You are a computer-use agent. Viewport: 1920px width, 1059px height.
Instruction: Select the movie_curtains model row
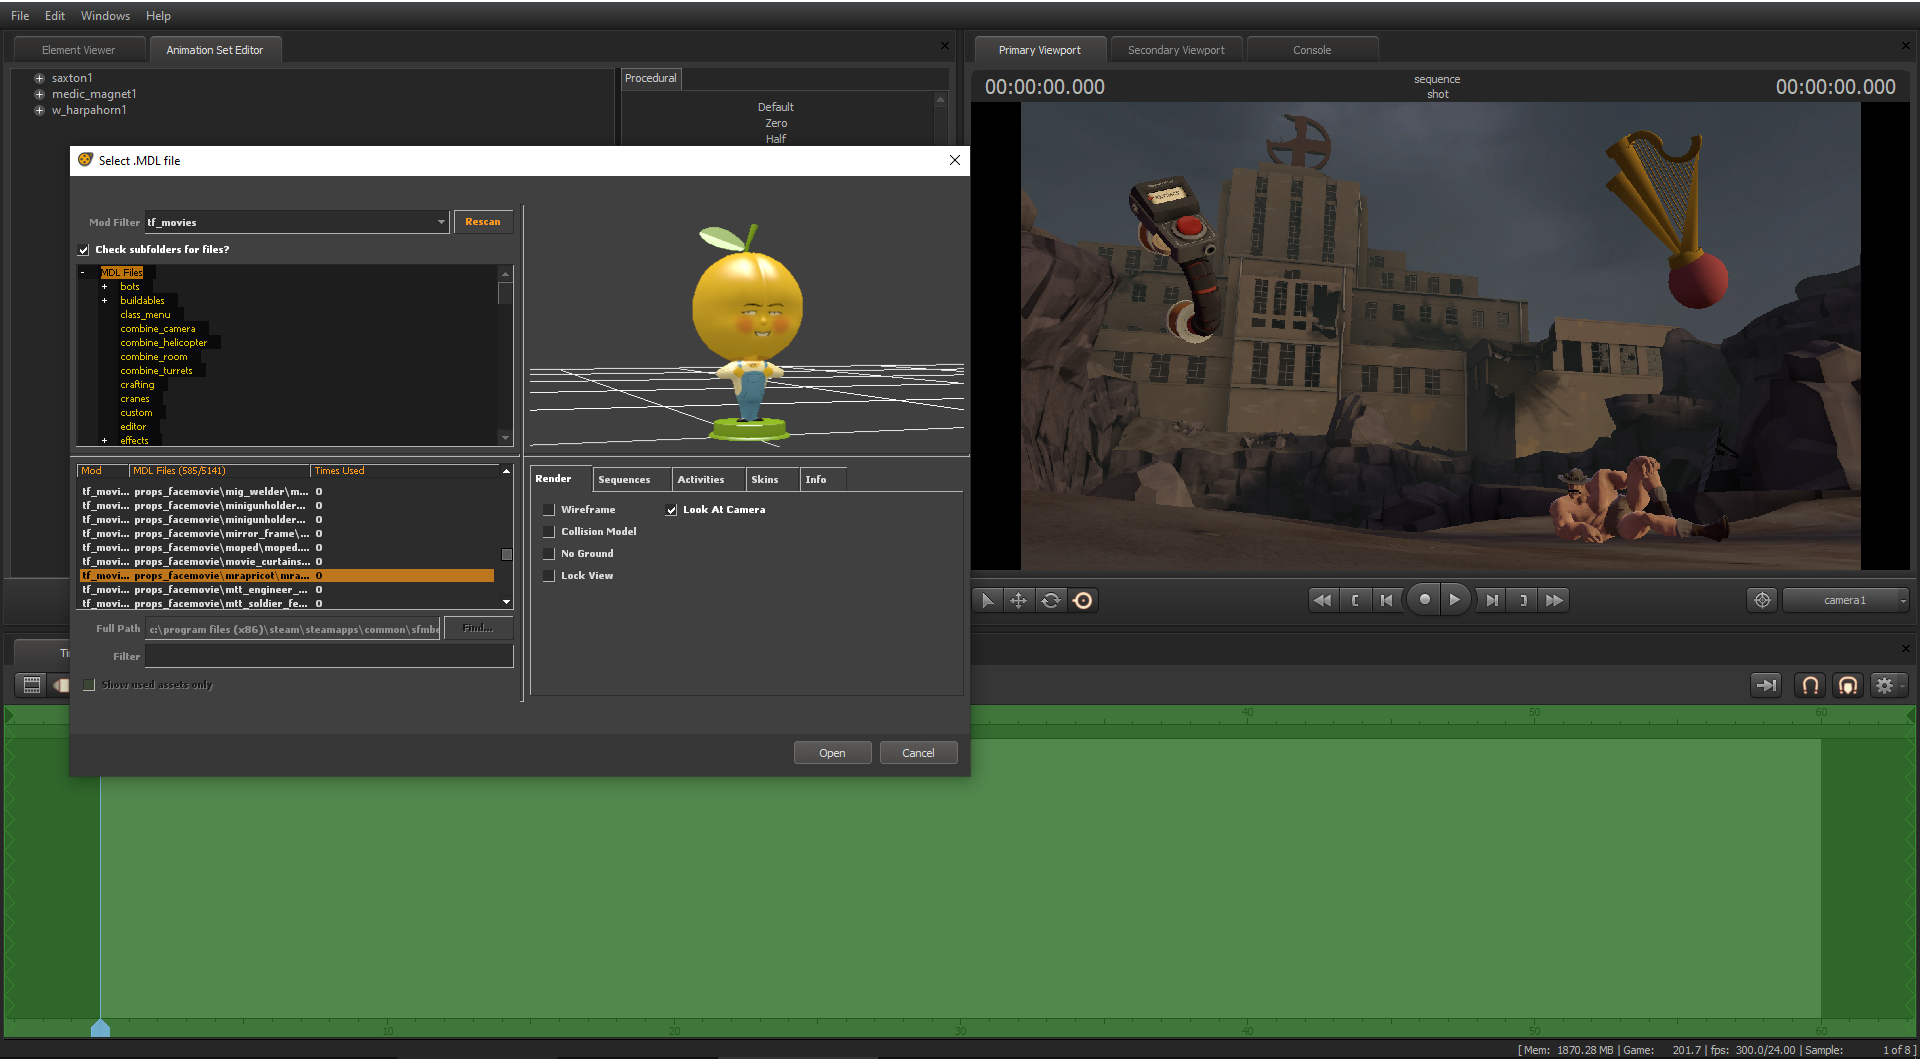coord(286,562)
